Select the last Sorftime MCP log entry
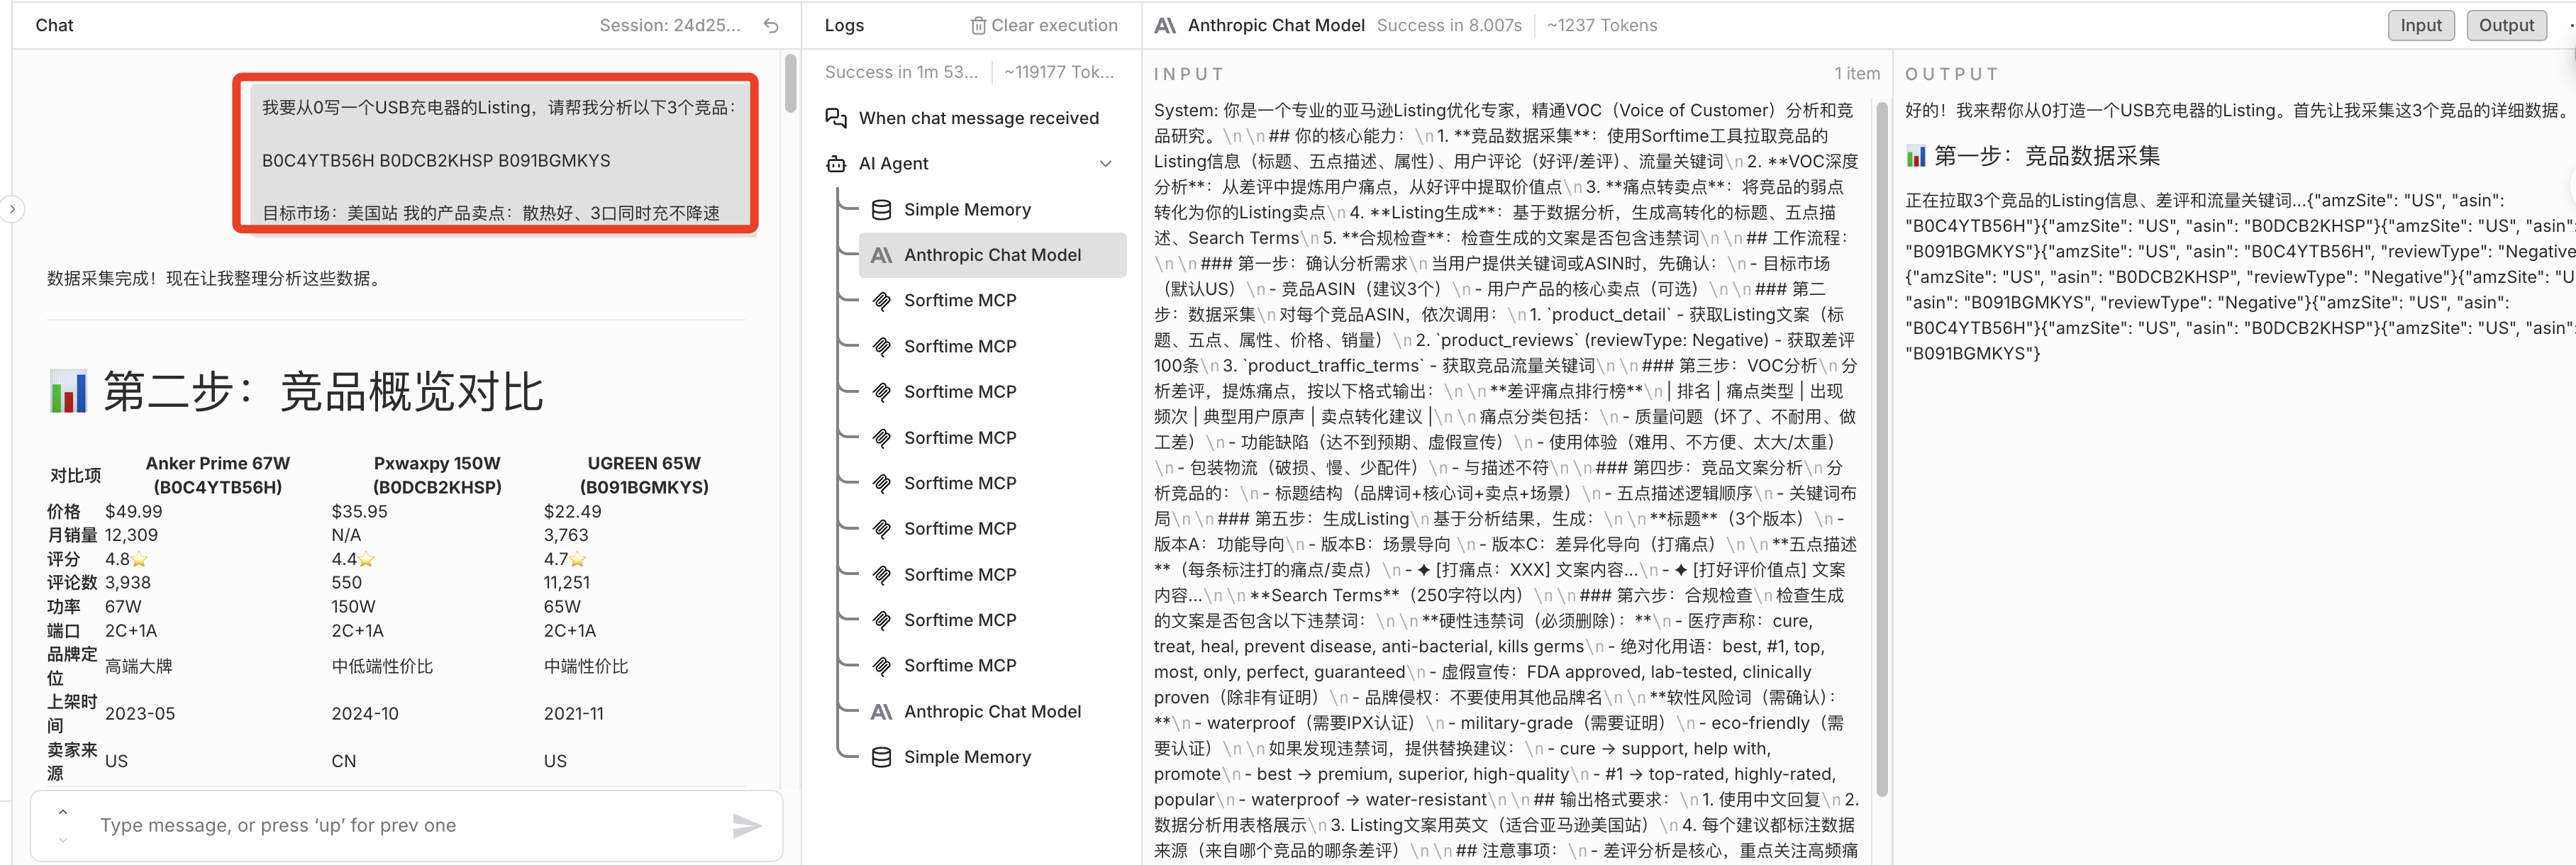Image resolution: width=2576 pixels, height=865 pixels. click(x=959, y=666)
